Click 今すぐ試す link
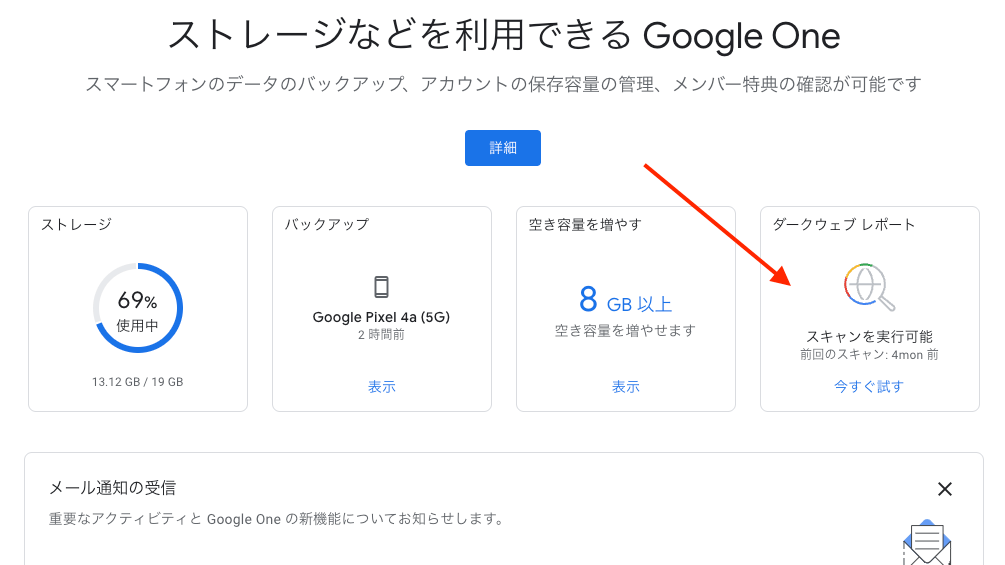This screenshot has height=565, width=1005. (869, 386)
